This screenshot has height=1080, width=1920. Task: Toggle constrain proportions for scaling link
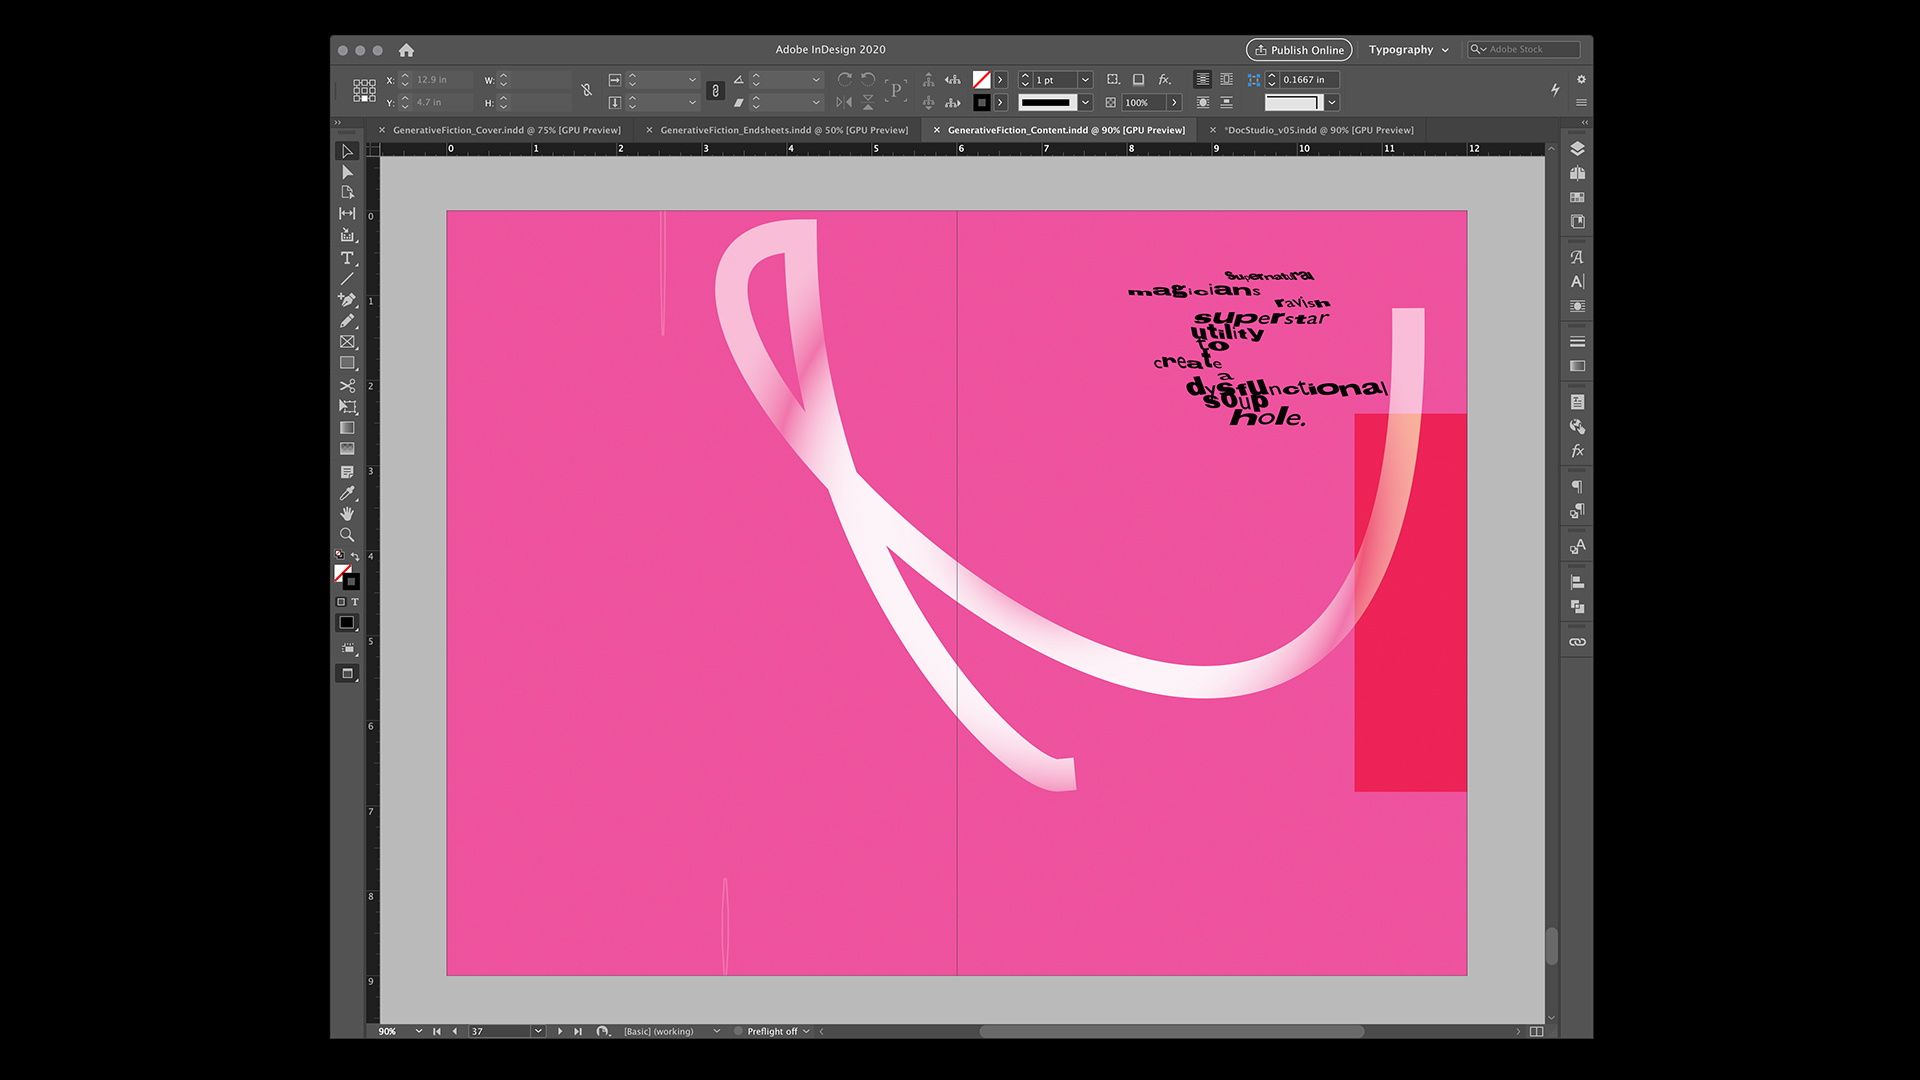tap(715, 91)
